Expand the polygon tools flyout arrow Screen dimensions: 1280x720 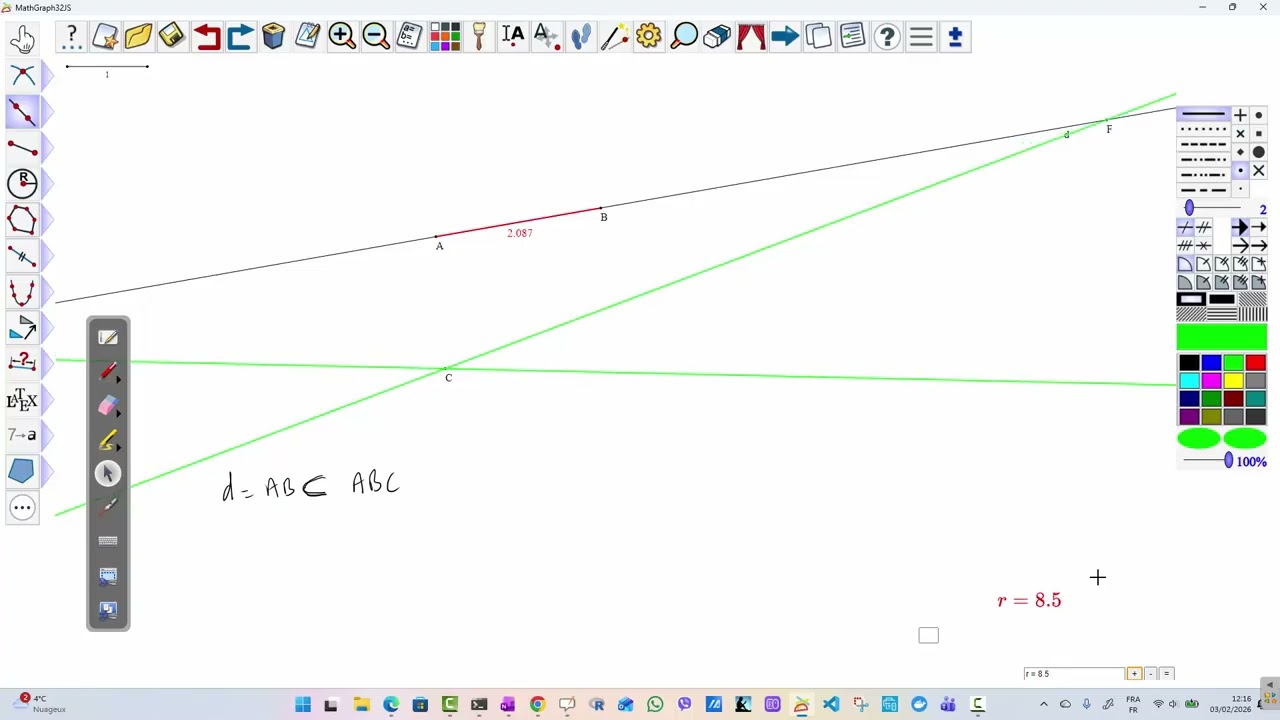click(x=47, y=220)
